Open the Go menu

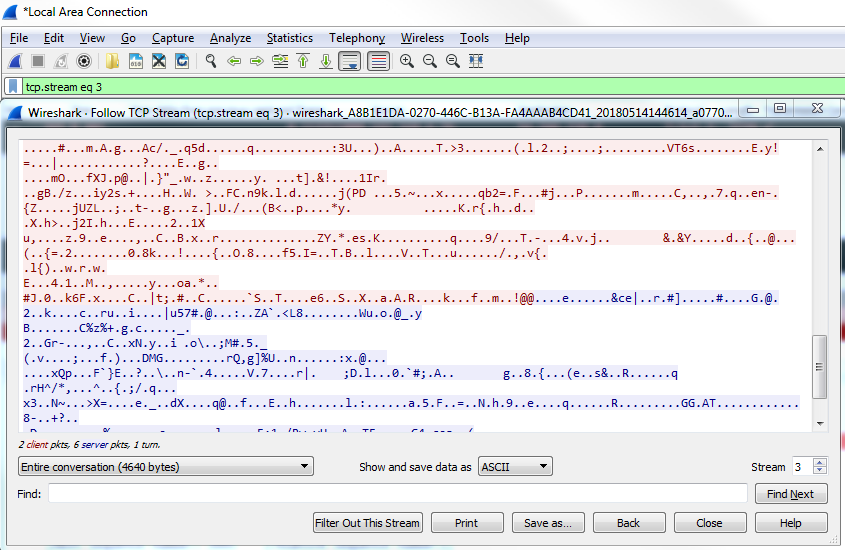click(128, 38)
